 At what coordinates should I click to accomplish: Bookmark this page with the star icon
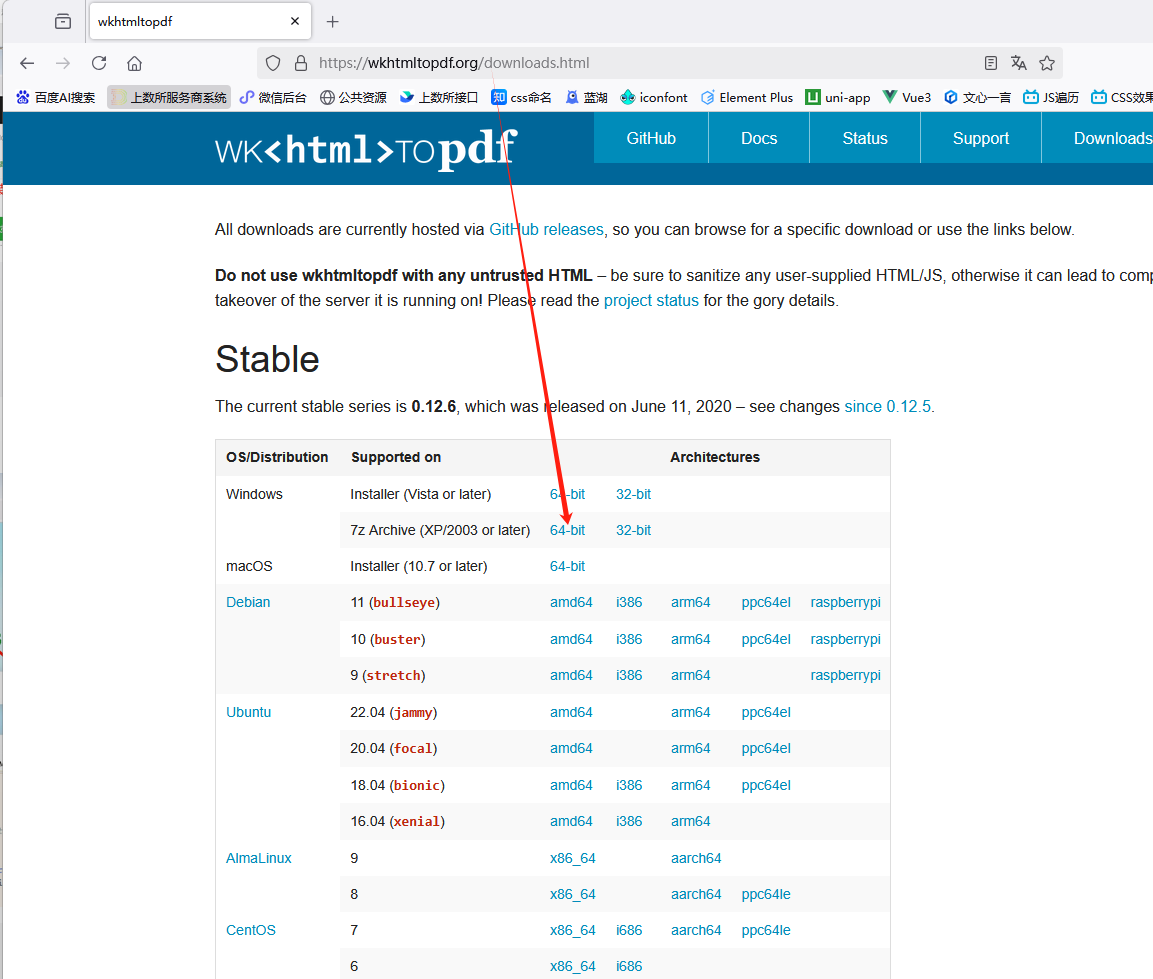point(1047,63)
